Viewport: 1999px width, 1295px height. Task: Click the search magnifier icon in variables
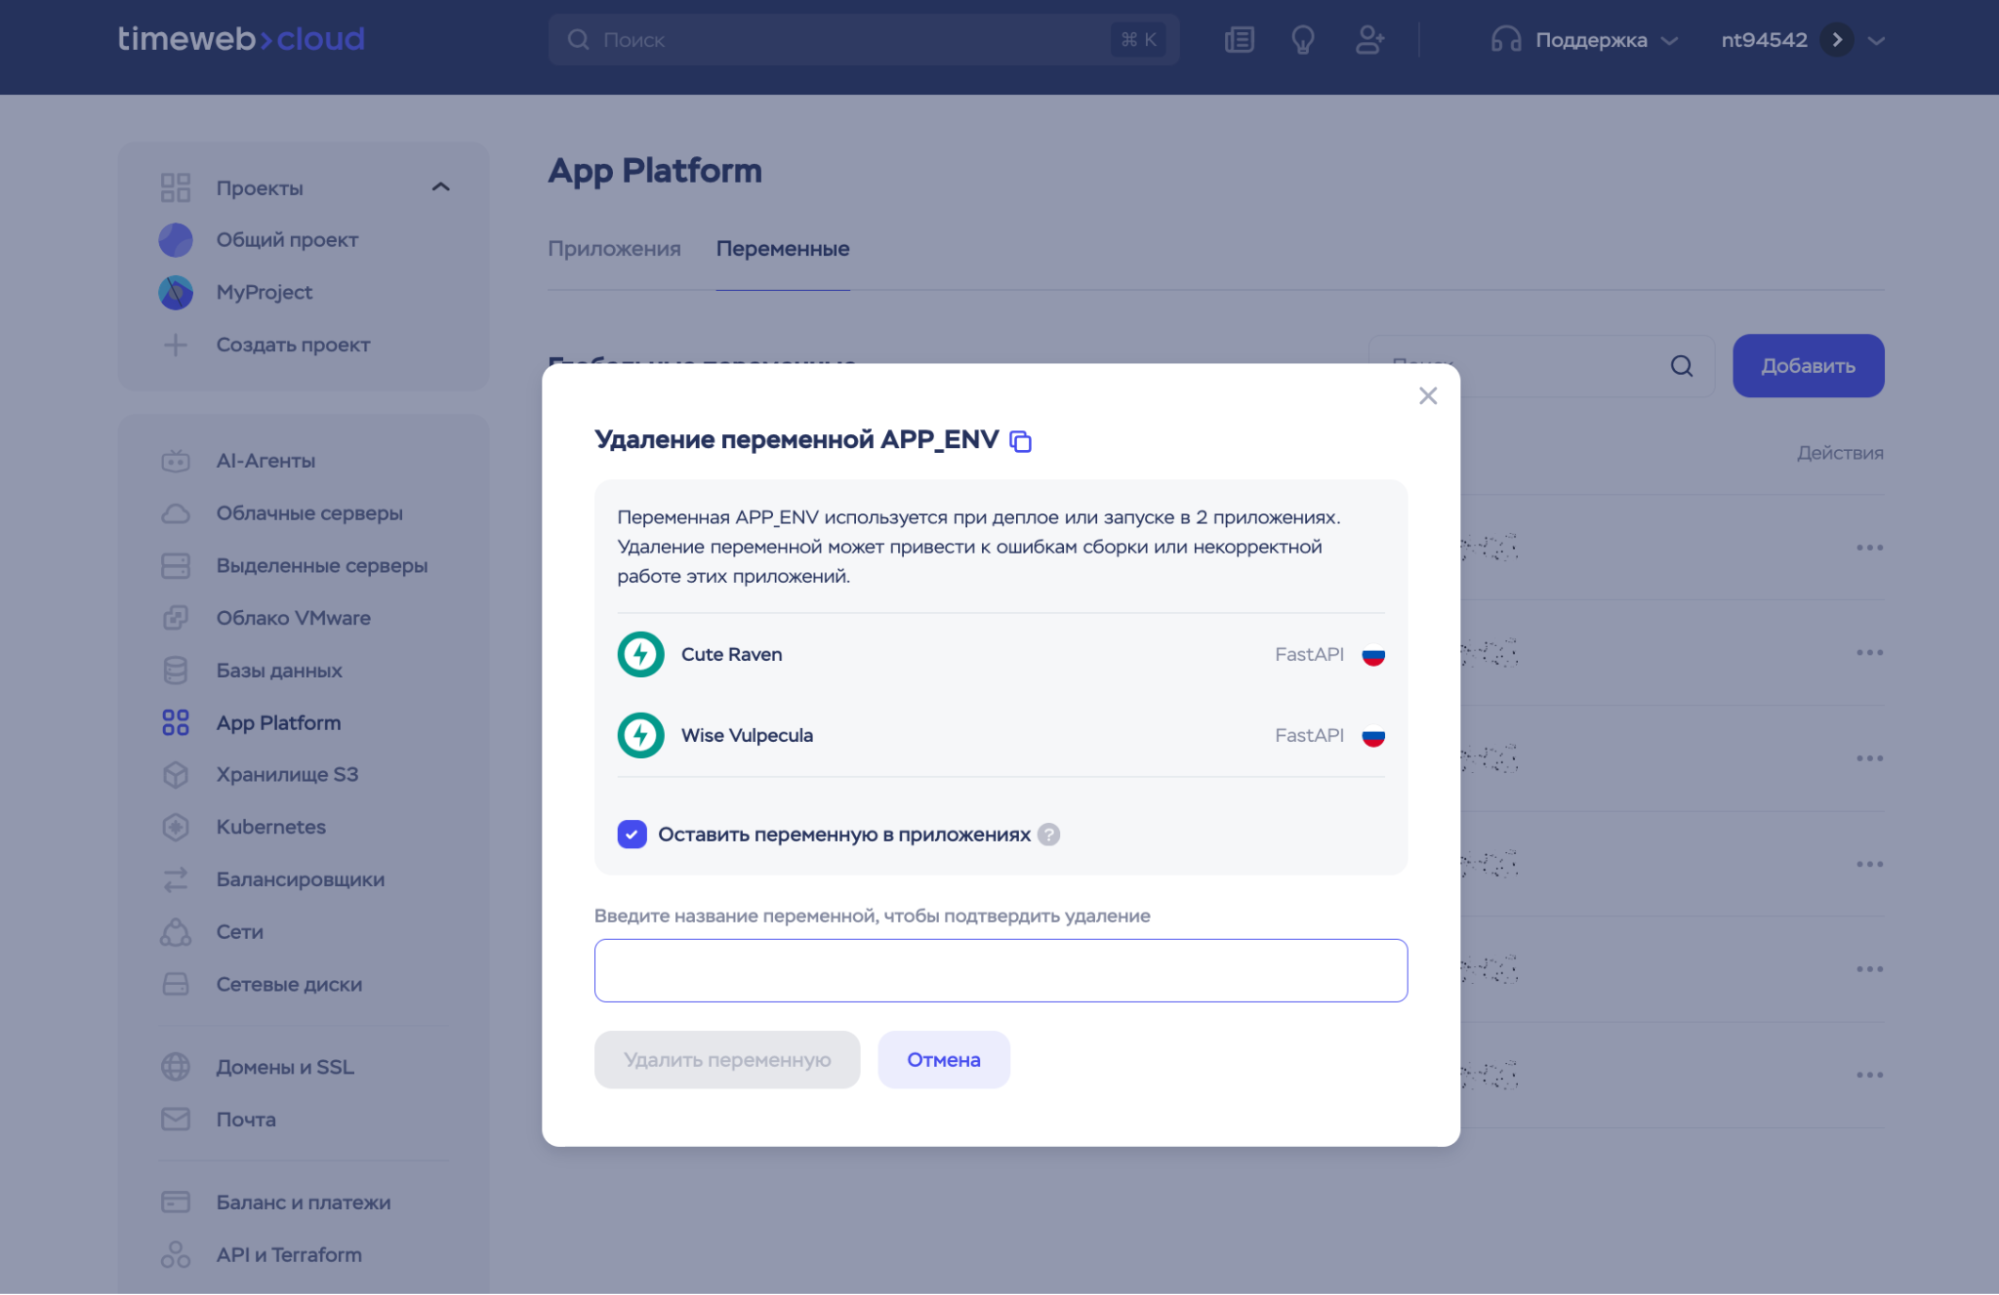[x=1681, y=366]
